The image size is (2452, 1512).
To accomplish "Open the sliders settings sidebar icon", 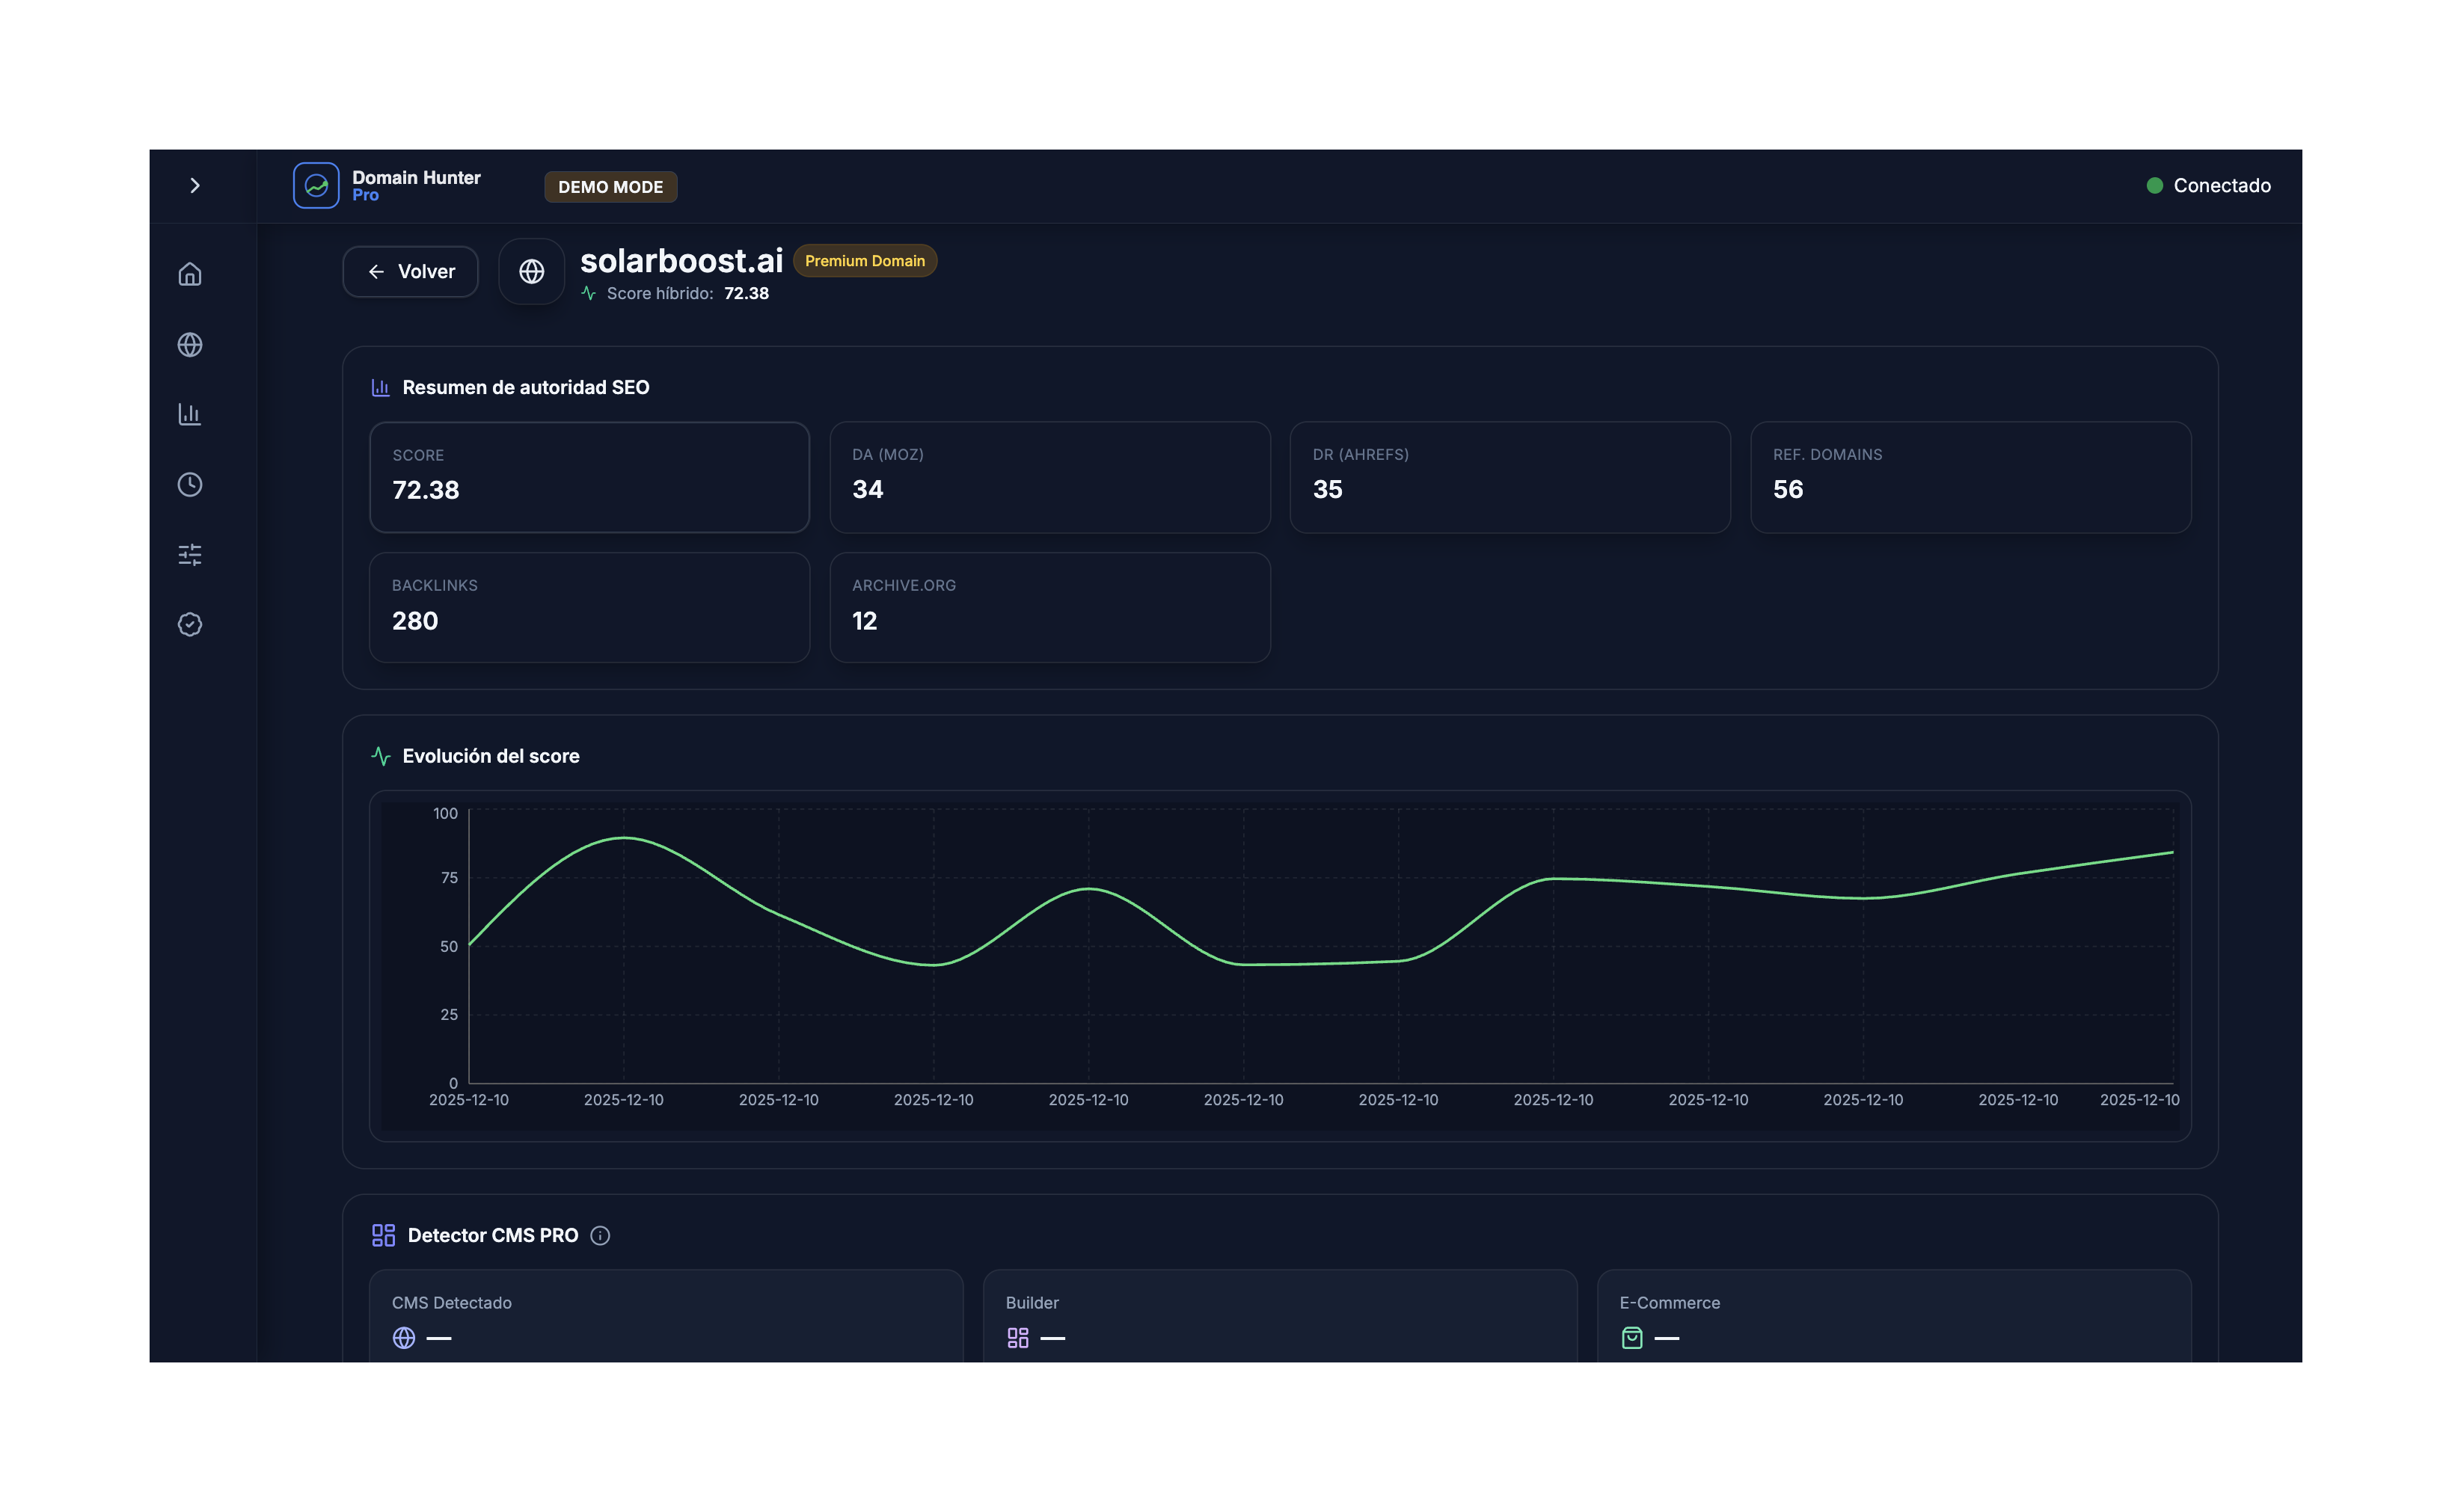I will click(190, 554).
